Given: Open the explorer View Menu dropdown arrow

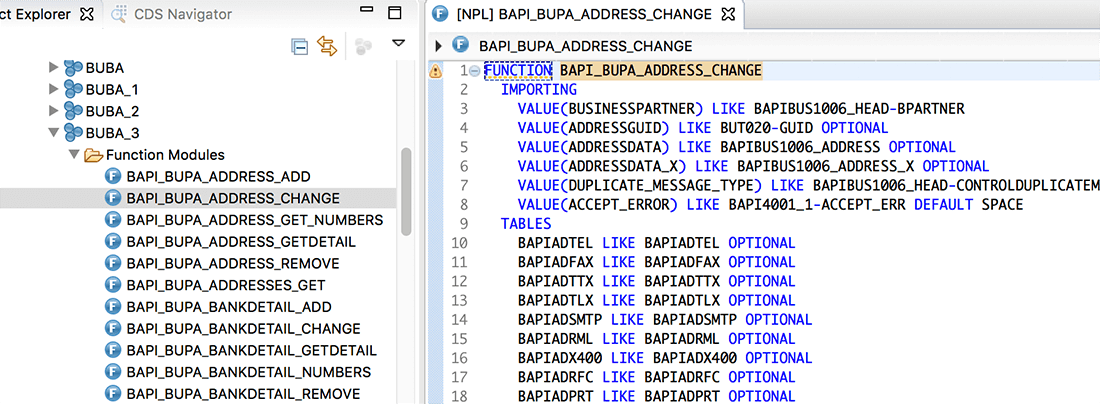Looking at the screenshot, I should coord(398,43).
